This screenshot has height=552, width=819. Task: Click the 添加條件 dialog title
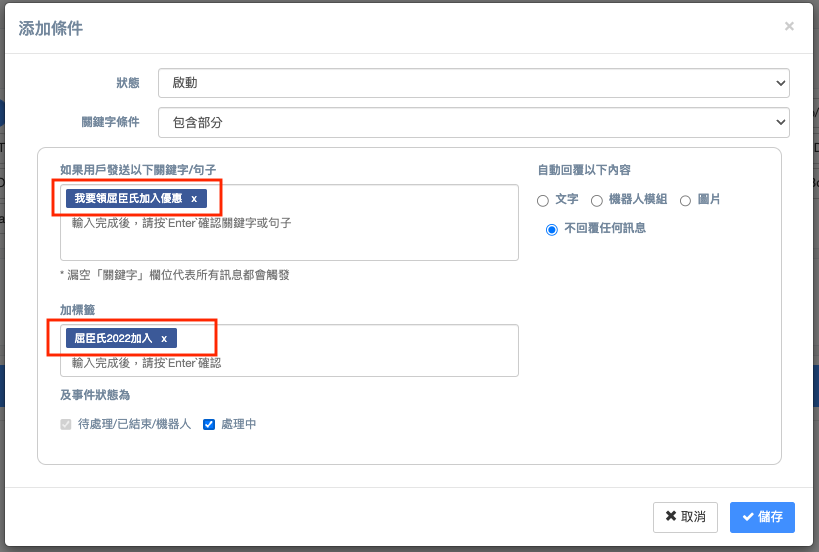(x=51, y=28)
